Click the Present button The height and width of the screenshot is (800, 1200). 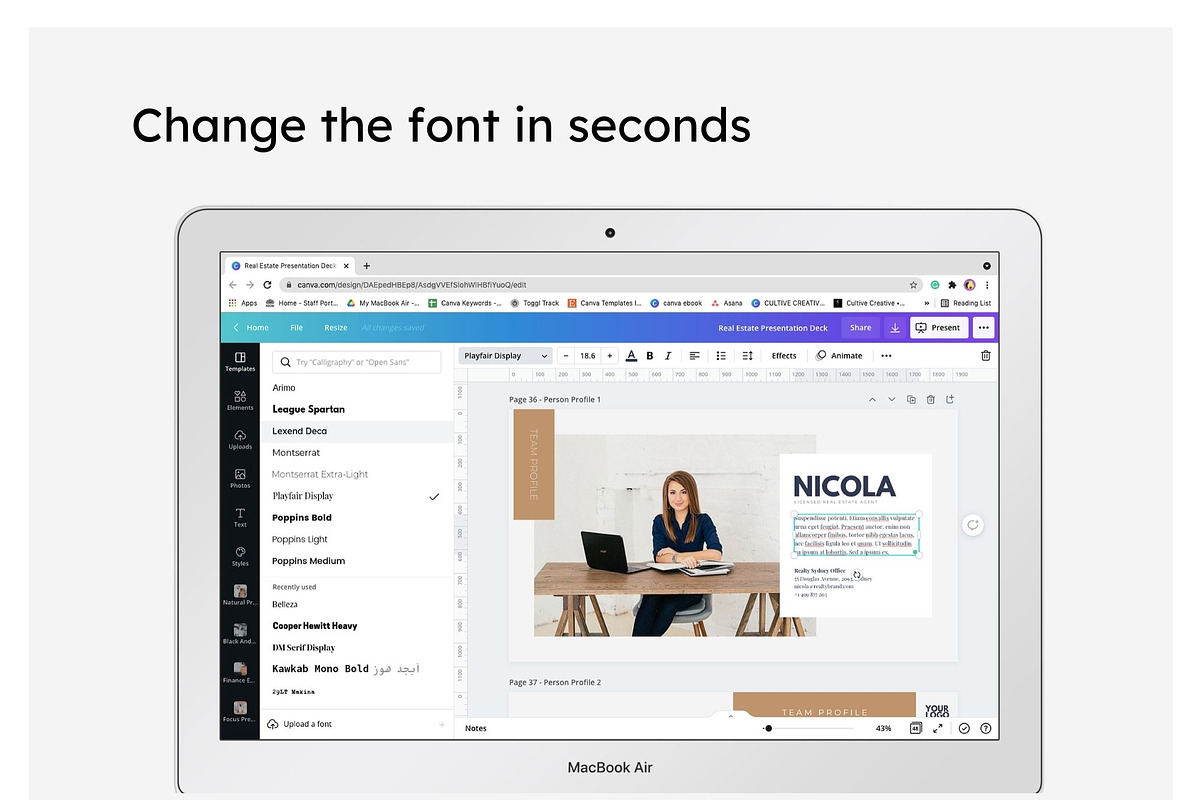click(x=938, y=328)
